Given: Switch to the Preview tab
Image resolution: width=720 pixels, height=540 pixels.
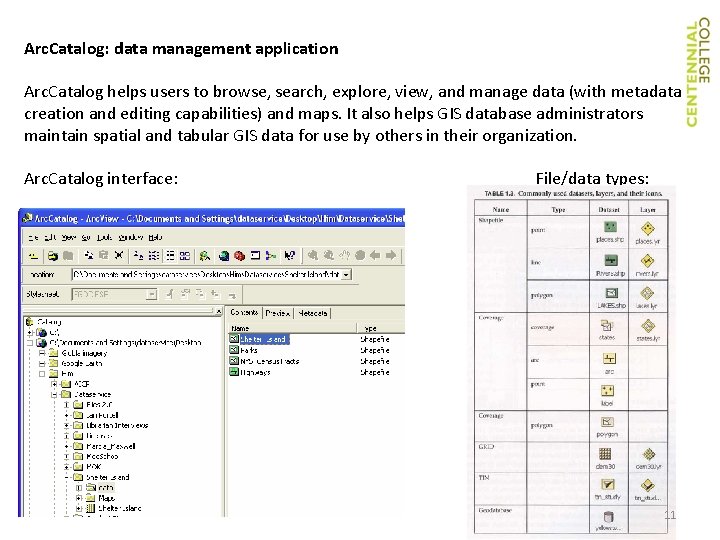Looking at the screenshot, I should point(278,313).
